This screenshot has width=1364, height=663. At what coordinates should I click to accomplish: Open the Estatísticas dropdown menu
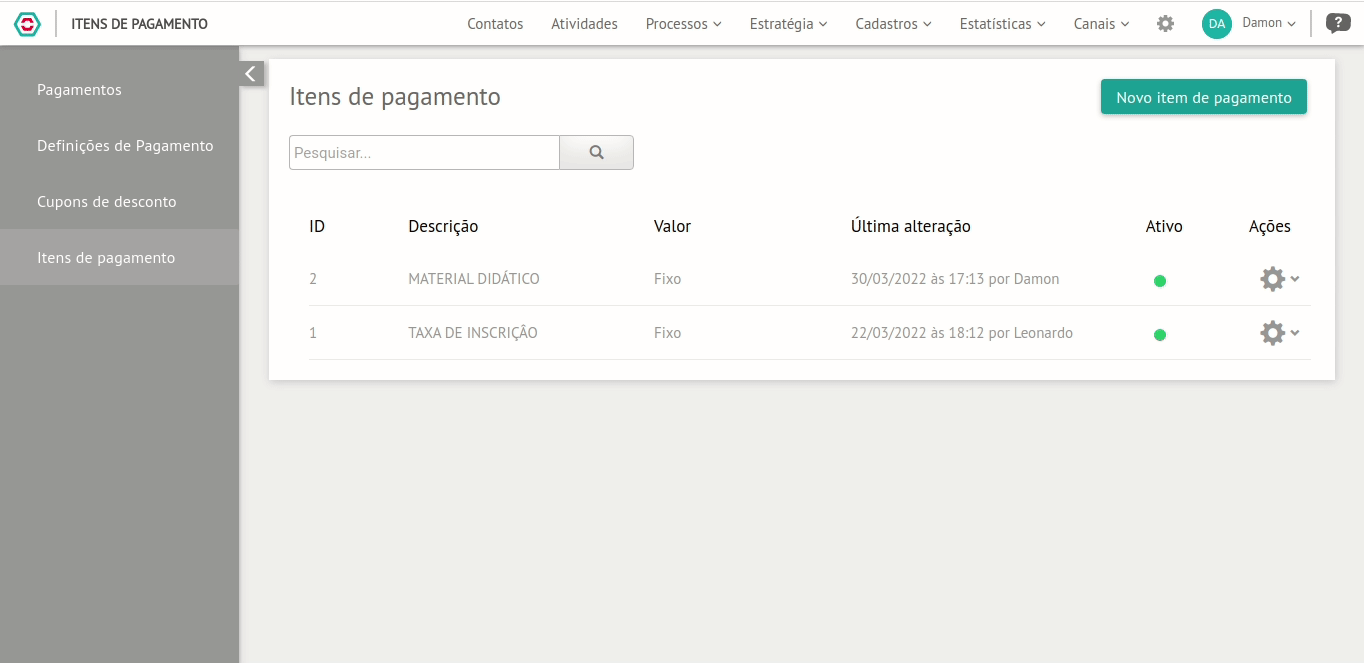(1002, 23)
